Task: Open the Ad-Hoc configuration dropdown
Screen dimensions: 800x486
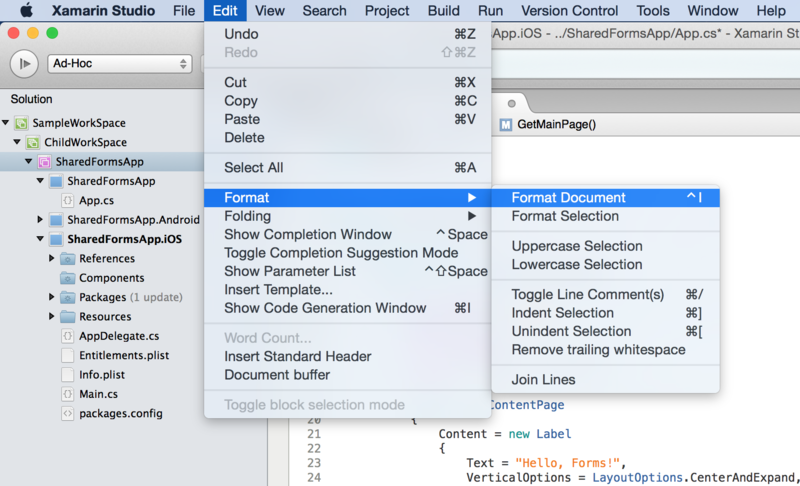Action: click(119, 64)
